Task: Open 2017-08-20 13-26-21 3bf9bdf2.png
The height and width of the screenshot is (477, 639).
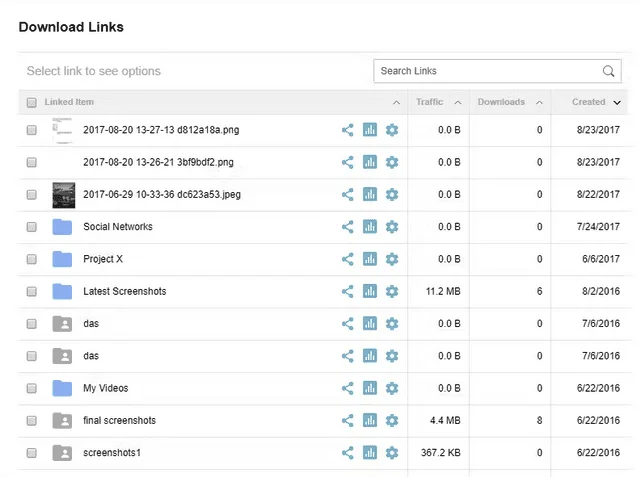Action: (x=158, y=162)
